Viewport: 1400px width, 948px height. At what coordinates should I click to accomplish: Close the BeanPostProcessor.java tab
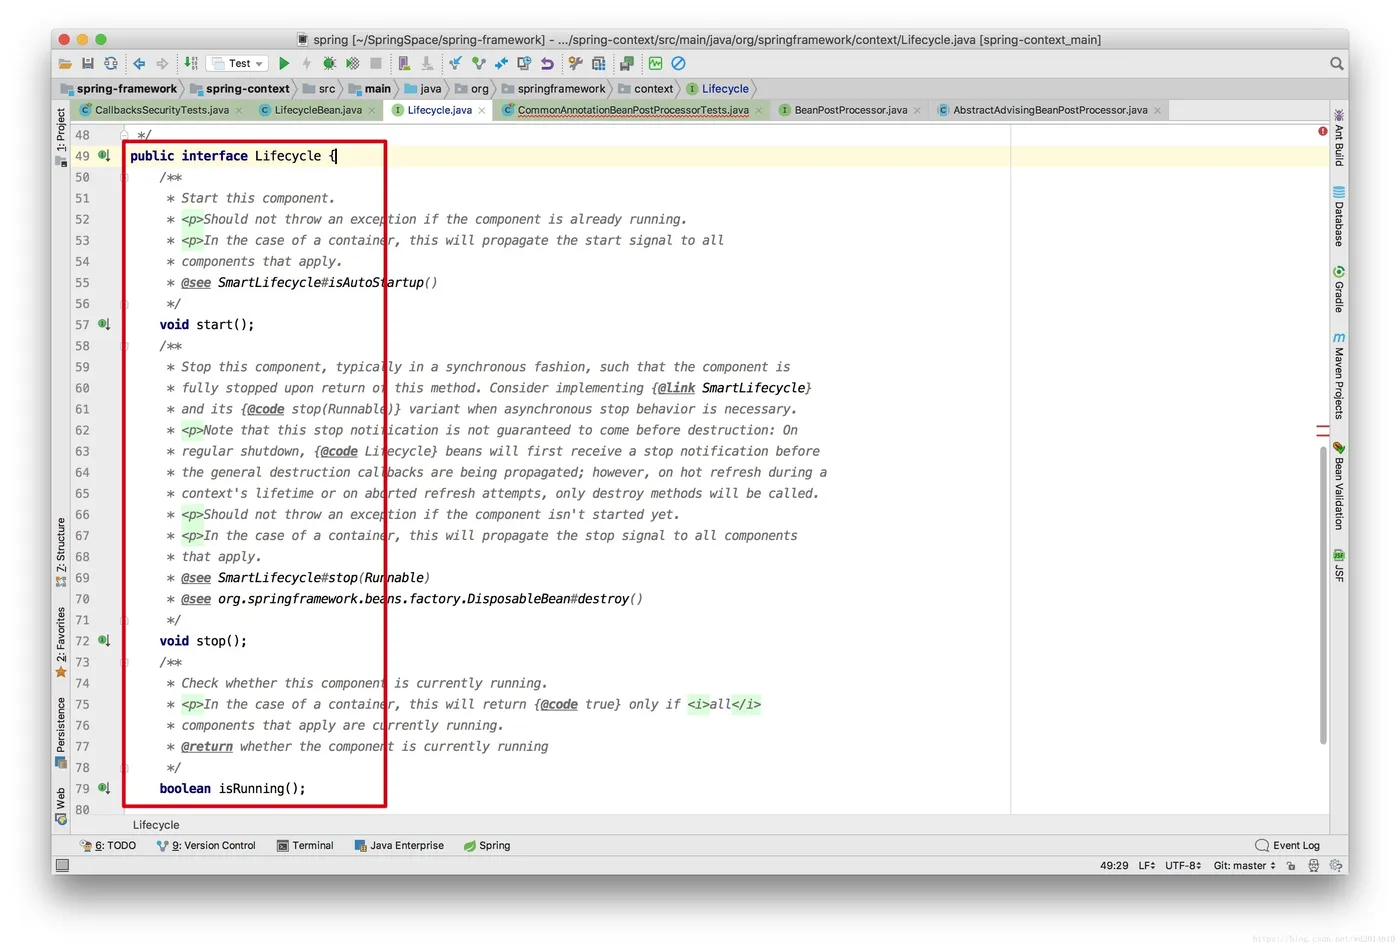pyautogui.click(x=917, y=110)
